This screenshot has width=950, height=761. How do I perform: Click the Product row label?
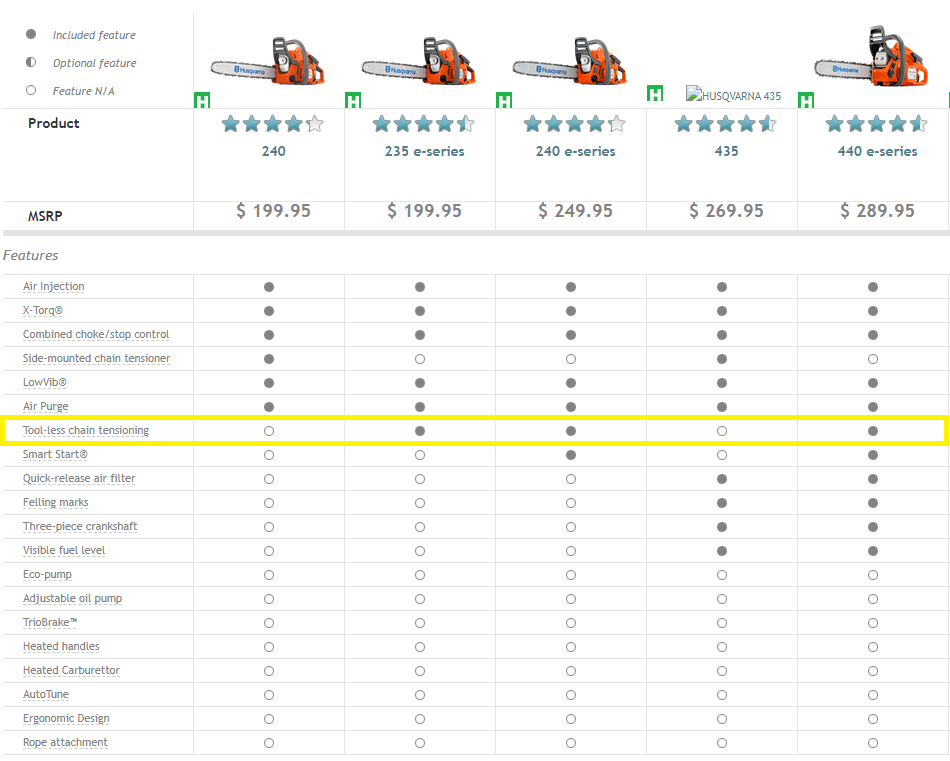53,124
